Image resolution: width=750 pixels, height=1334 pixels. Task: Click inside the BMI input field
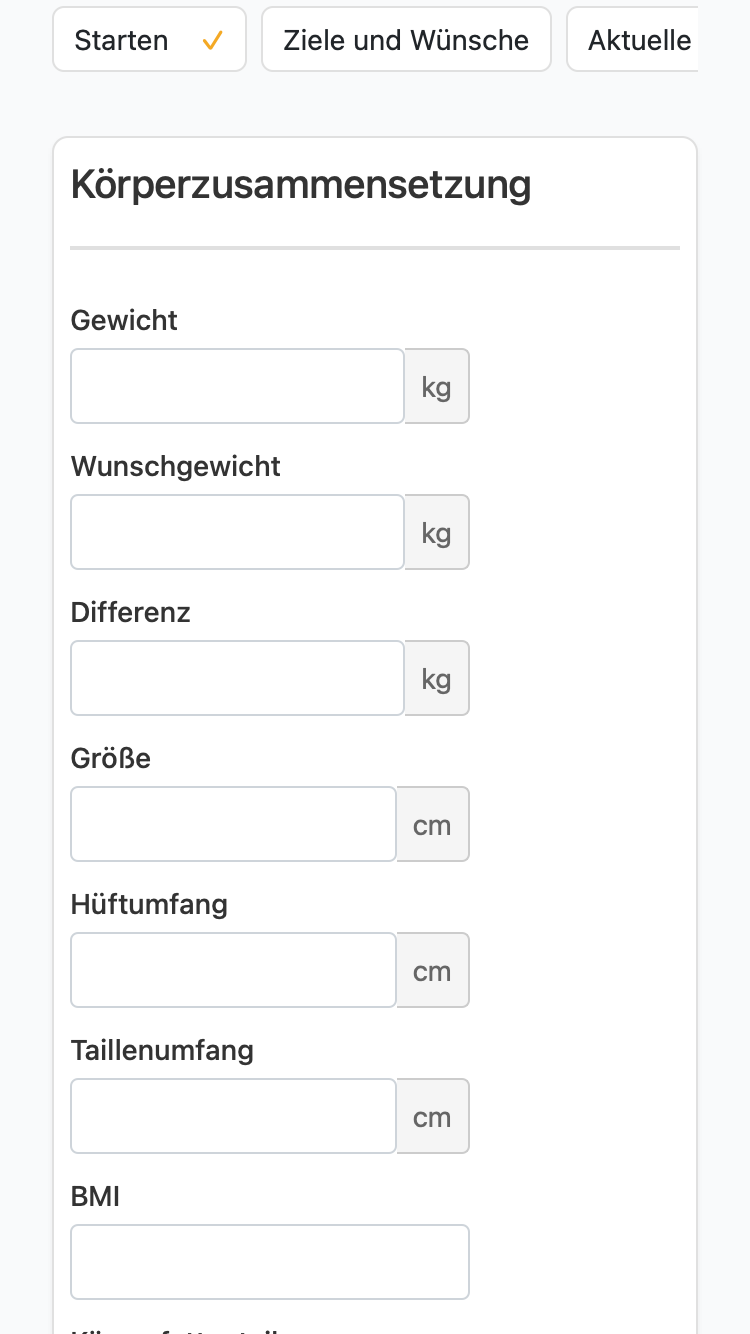pyautogui.click(x=270, y=1262)
